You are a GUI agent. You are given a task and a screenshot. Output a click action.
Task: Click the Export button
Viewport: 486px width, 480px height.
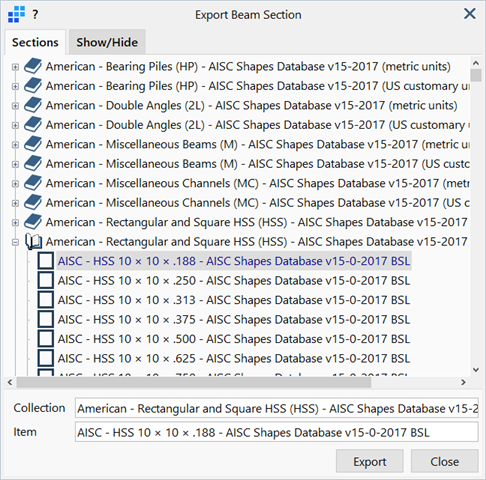pyautogui.click(x=370, y=461)
